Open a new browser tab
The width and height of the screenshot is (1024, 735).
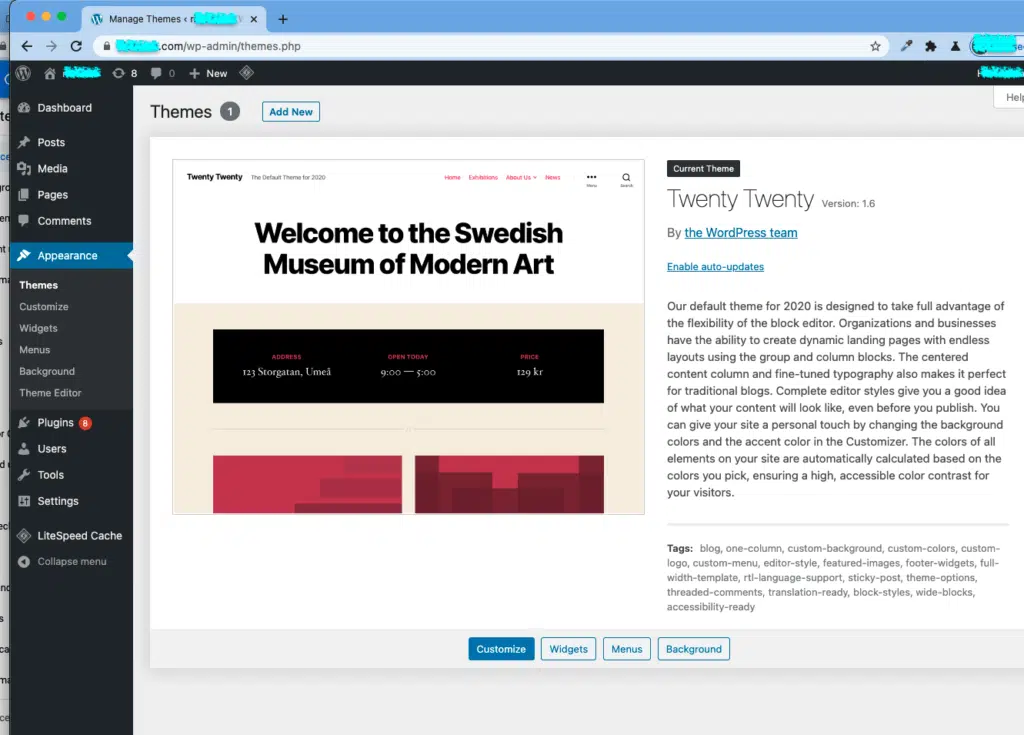[x=283, y=19]
